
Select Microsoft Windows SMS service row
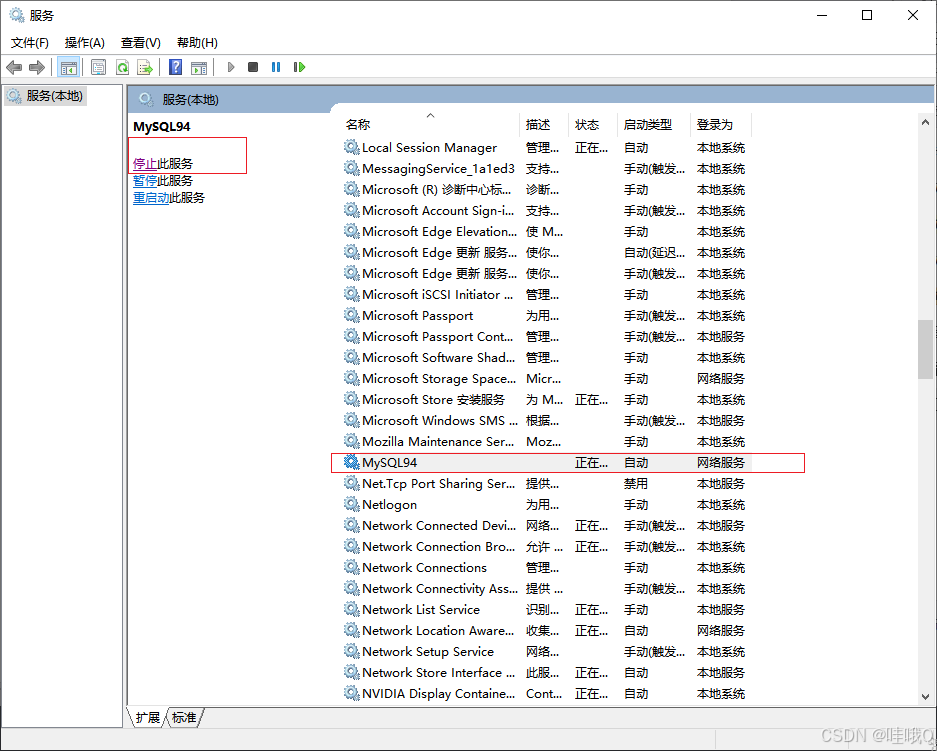[547, 420]
